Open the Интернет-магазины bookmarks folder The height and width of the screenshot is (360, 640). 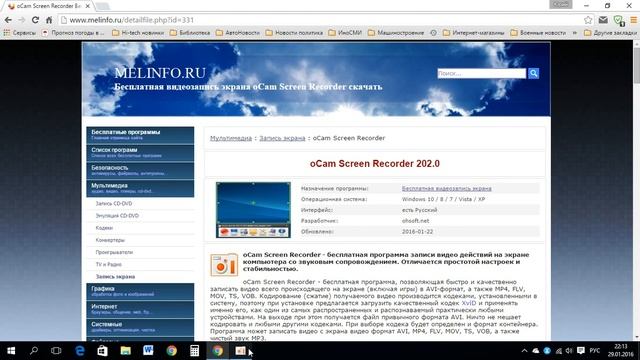(x=473, y=33)
